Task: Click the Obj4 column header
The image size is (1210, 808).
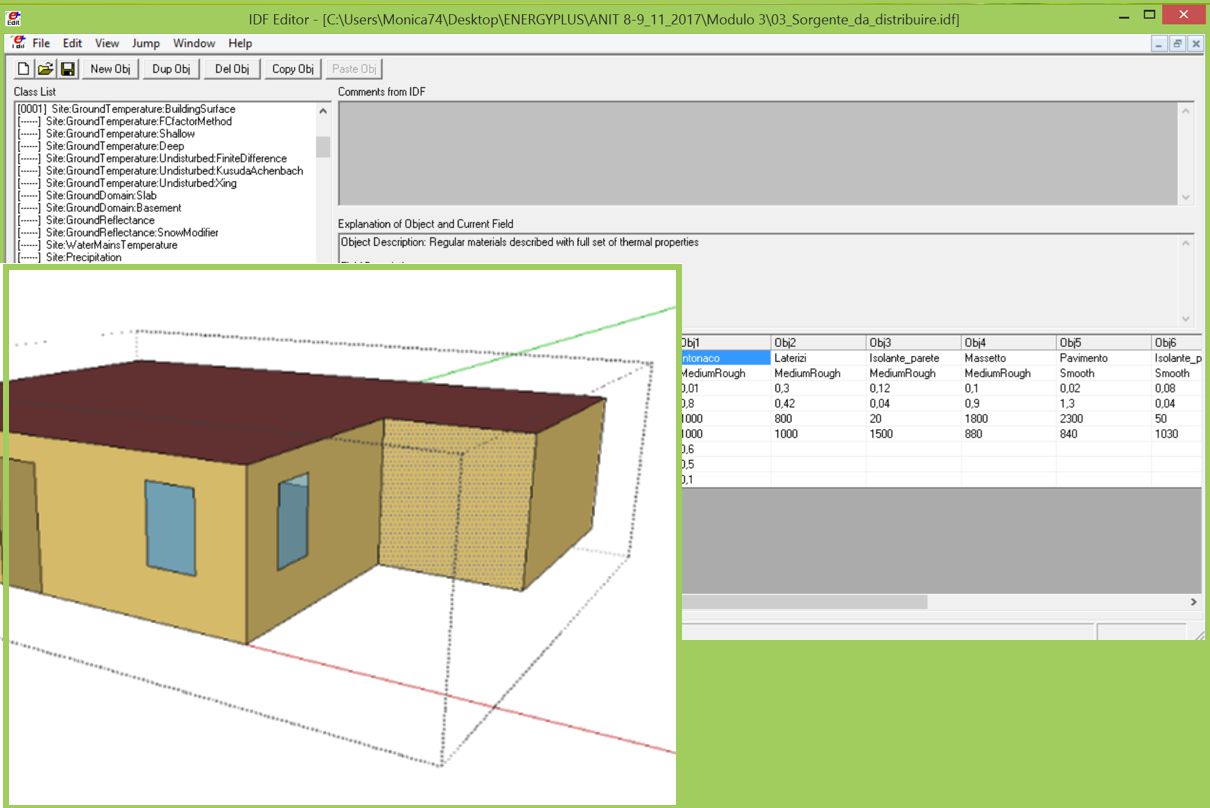Action: coord(1008,343)
